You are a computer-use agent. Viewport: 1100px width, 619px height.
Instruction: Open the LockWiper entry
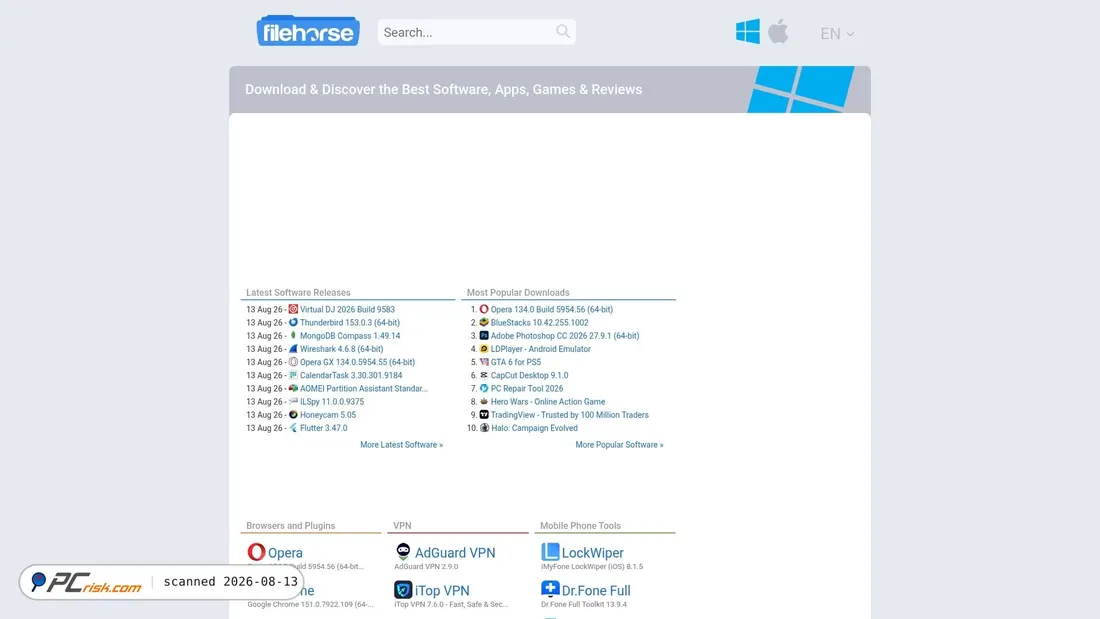592,553
